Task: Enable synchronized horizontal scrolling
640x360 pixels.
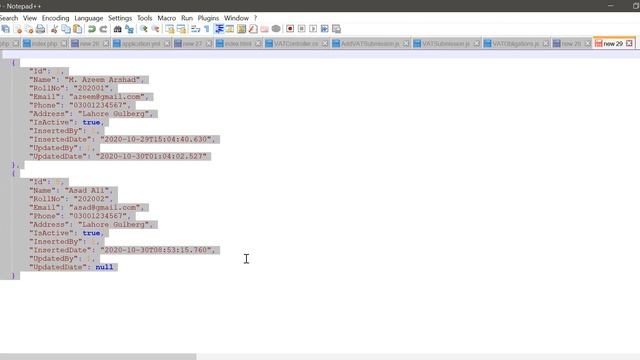Action: click(181, 29)
